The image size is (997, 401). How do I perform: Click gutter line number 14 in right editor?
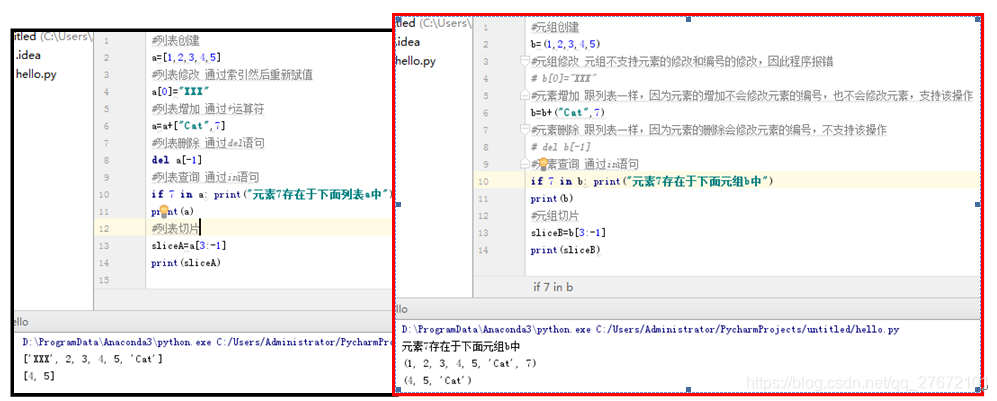(485, 250)
